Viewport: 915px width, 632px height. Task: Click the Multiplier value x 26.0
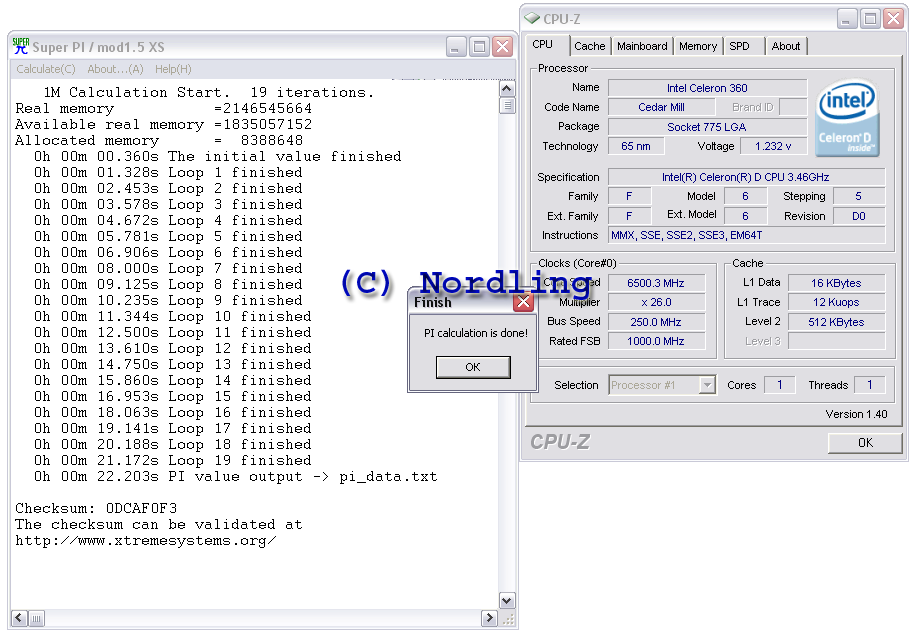coord(656,302)
